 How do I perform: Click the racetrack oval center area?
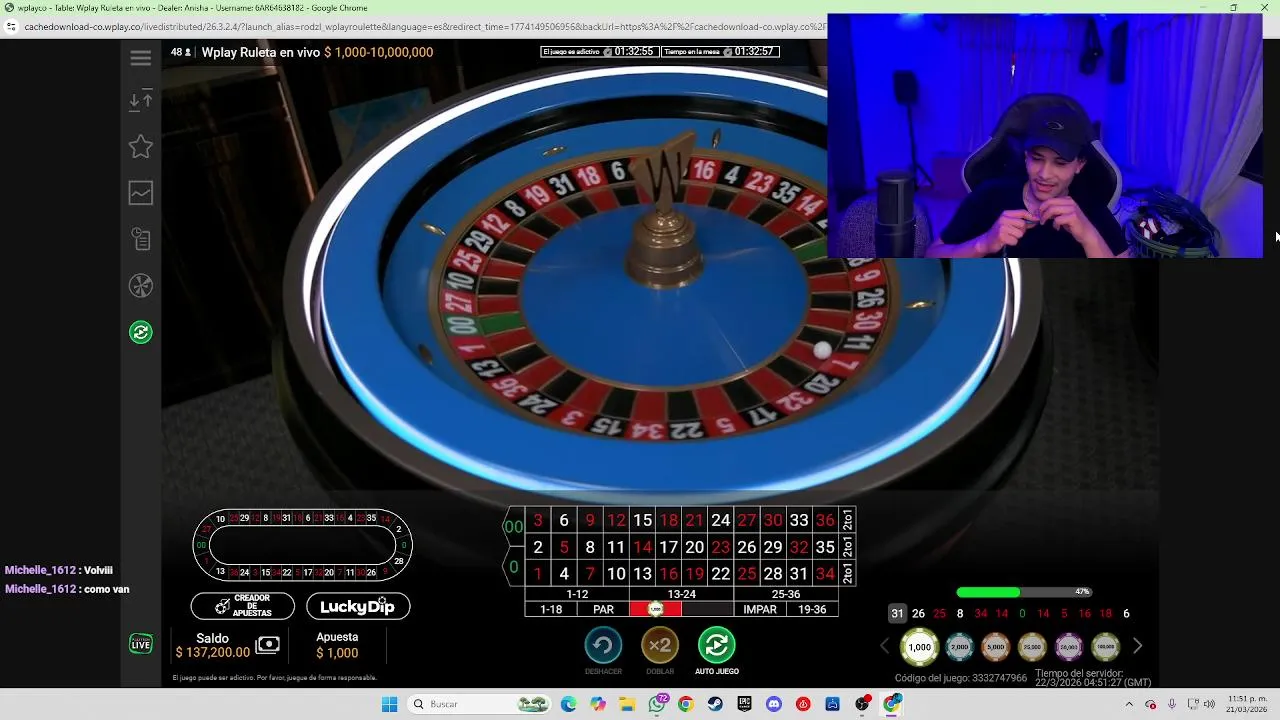302,545
